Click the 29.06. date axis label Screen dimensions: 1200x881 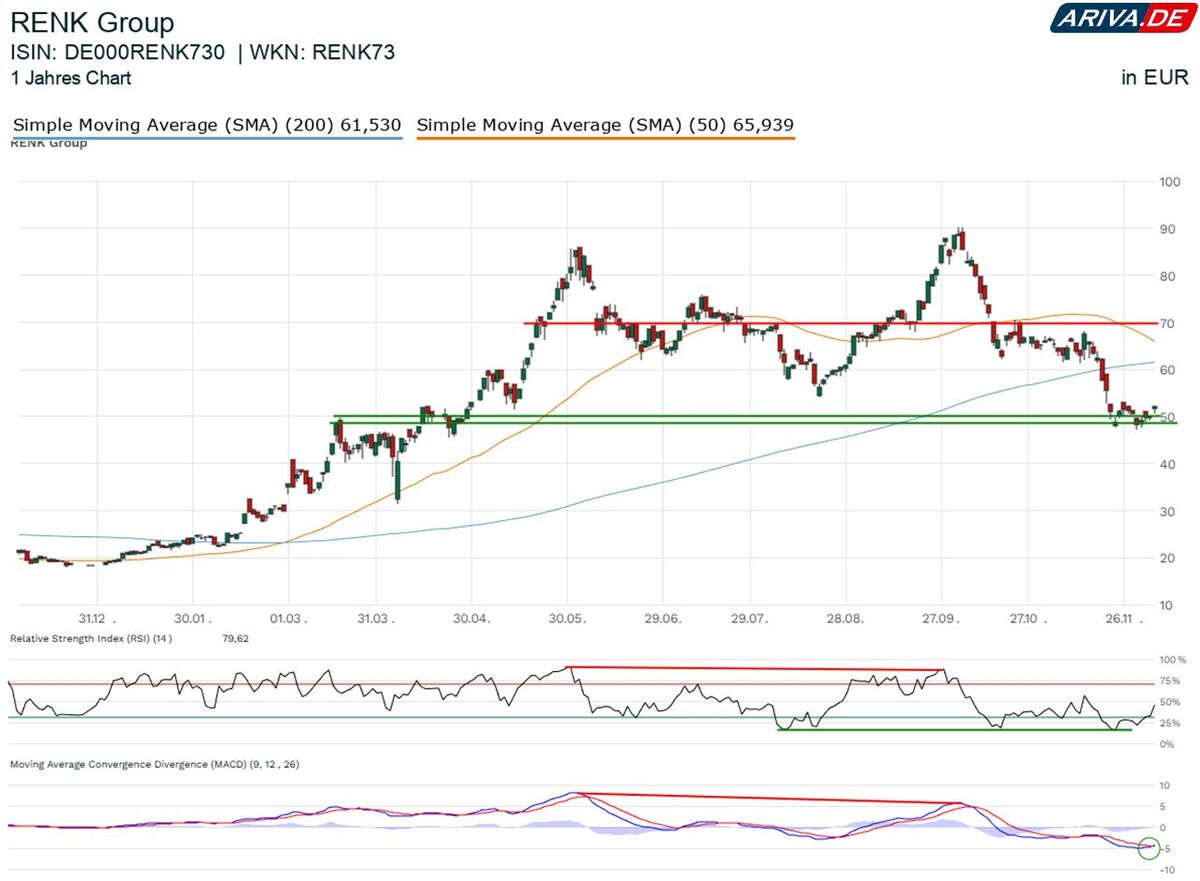(665, 619)
